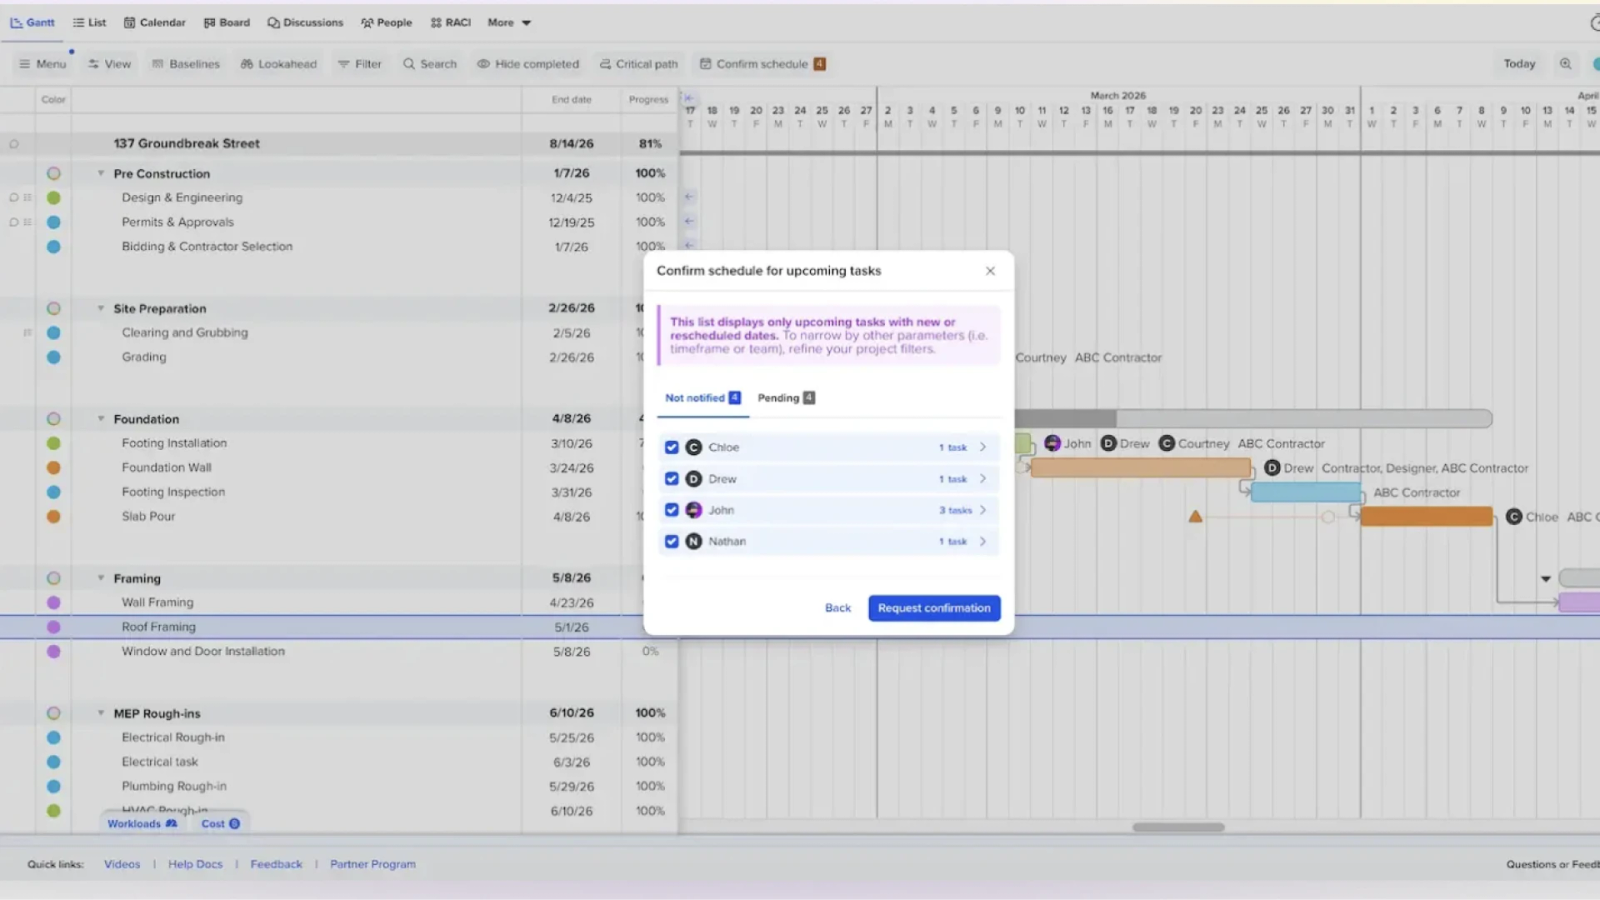The image size is (1600, 900).
Task: Click Permits & Approvals blue color dot
Action: click(54, 222)
